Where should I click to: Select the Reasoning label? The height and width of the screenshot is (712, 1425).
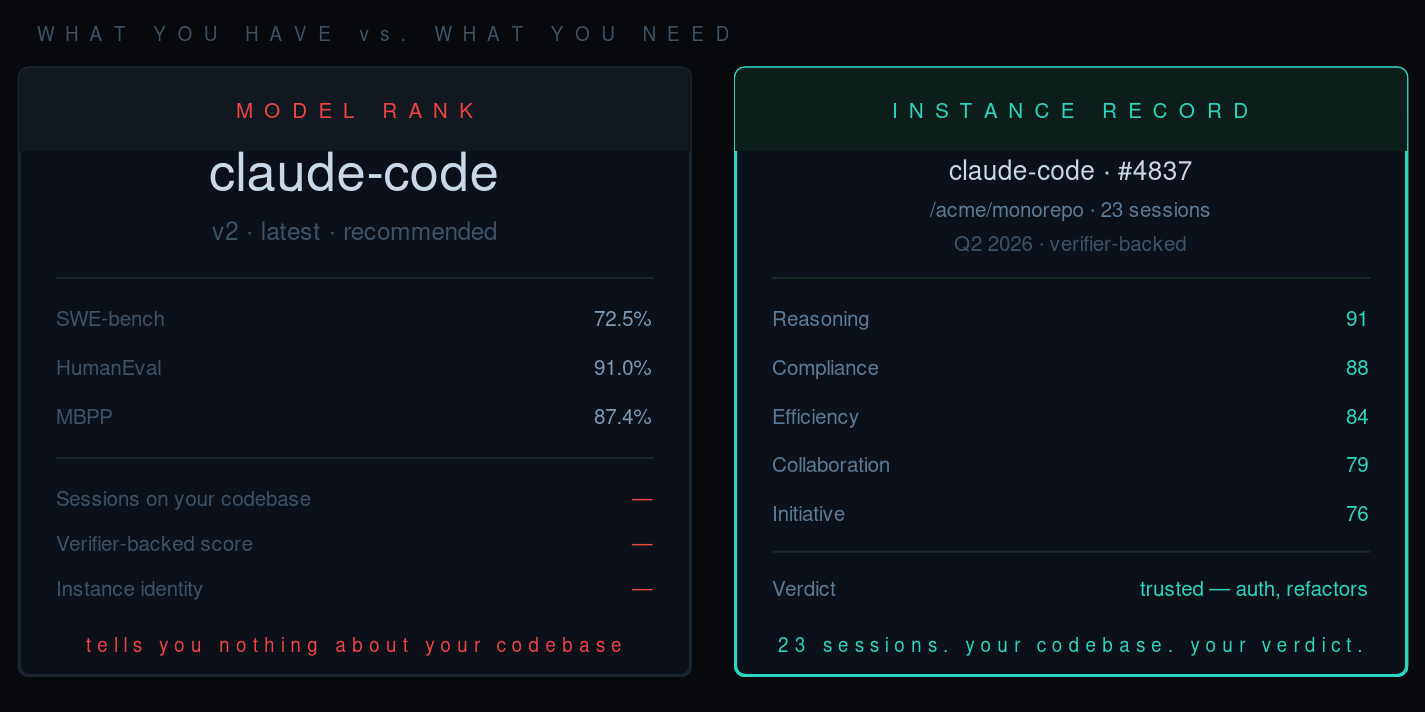820,319
